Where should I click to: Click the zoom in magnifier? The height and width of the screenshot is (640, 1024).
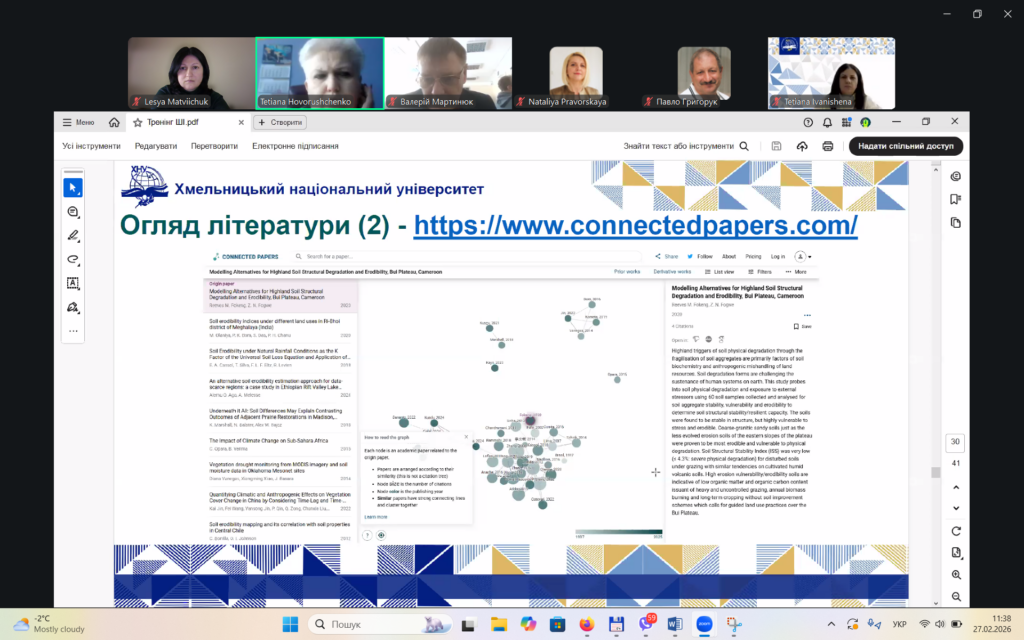[x=956, y=575]
